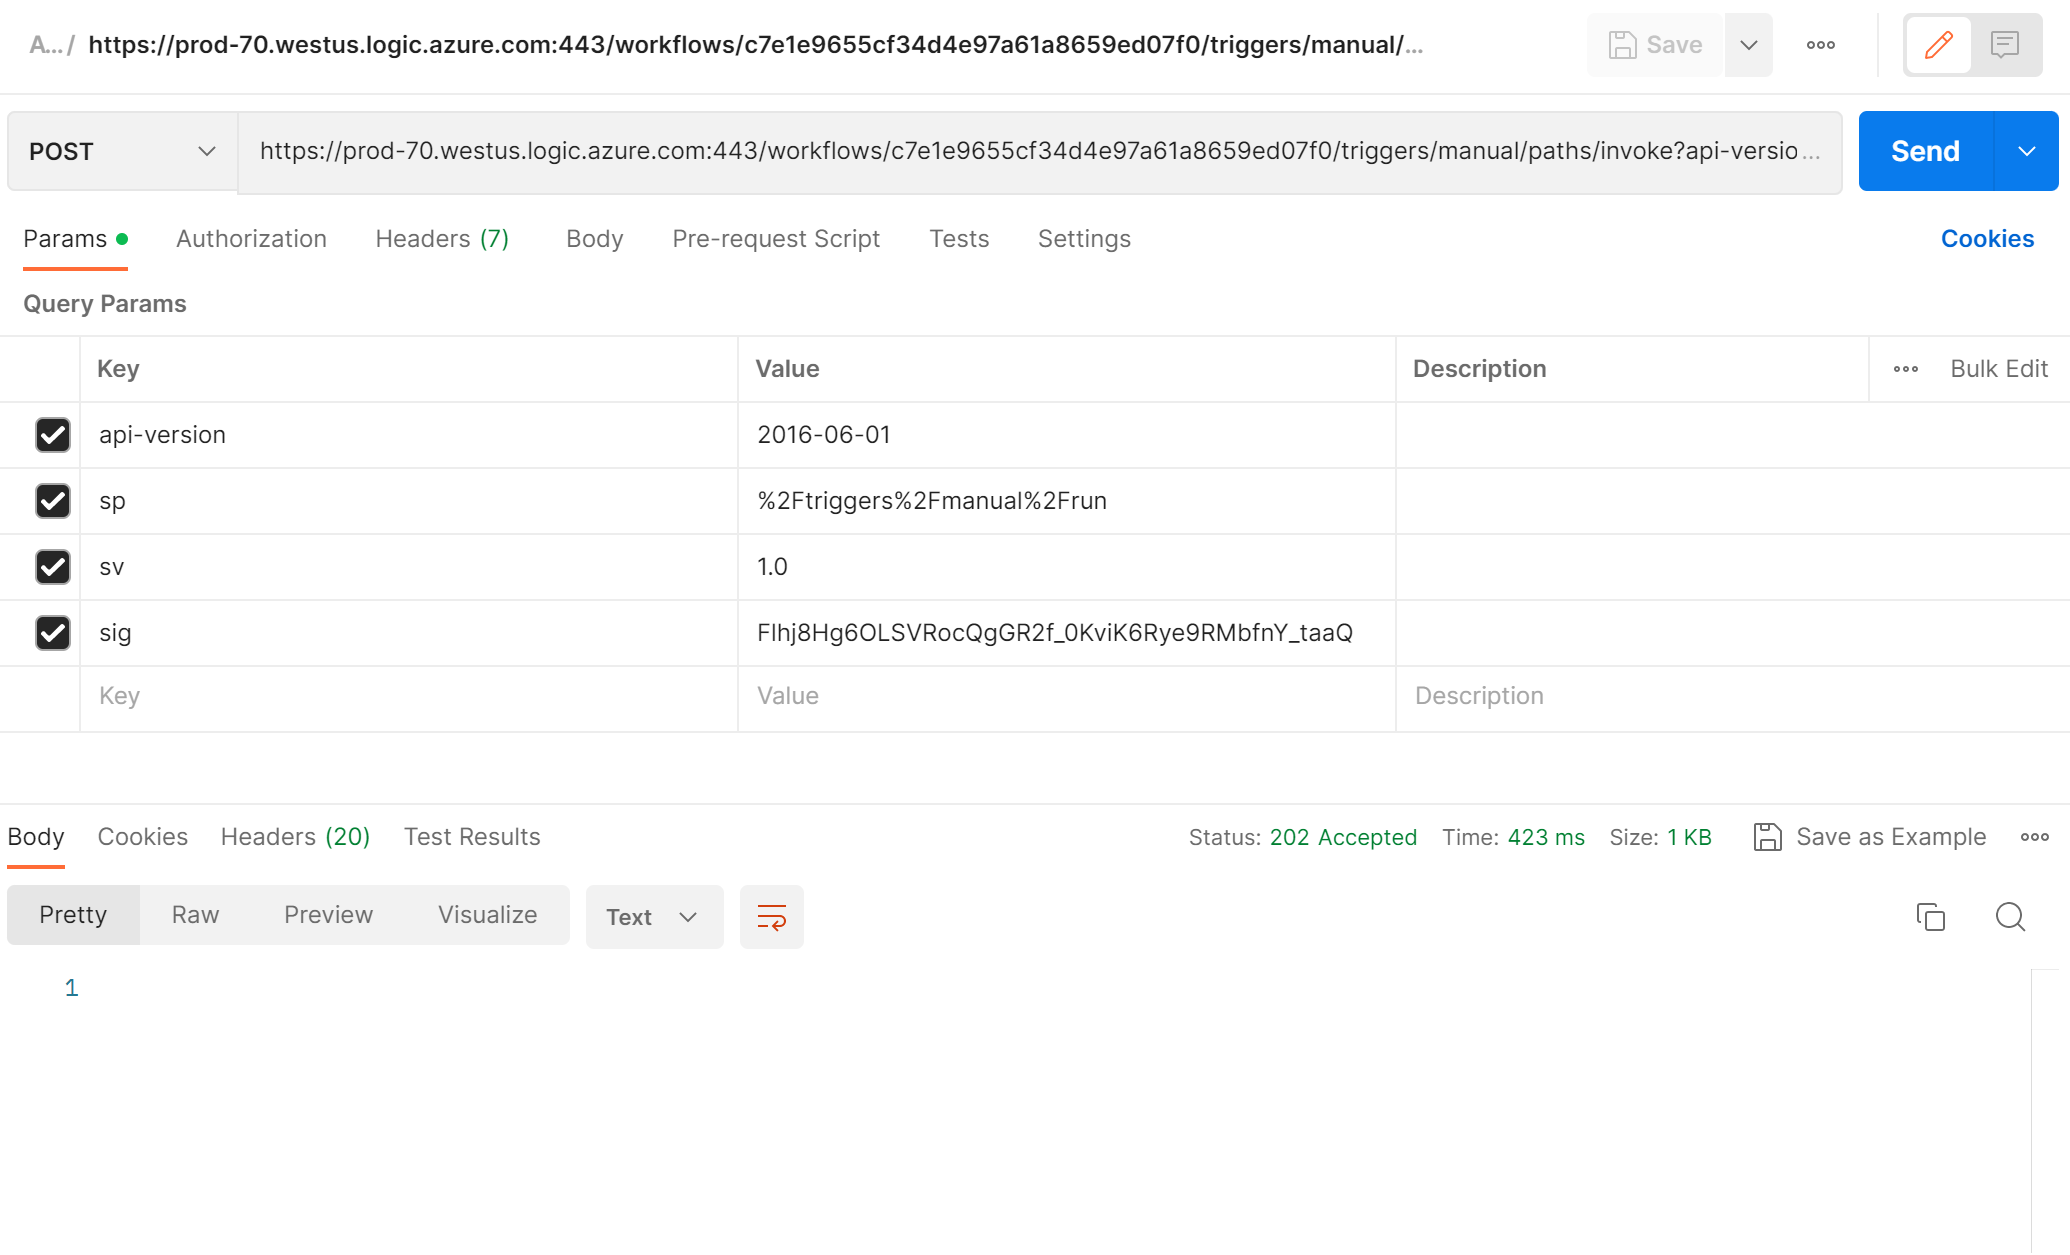Image resolution: width=2070 pixels, height=1255 pixels.
Task: Open the response Headers (20) tab
Action: coord(295,837)
